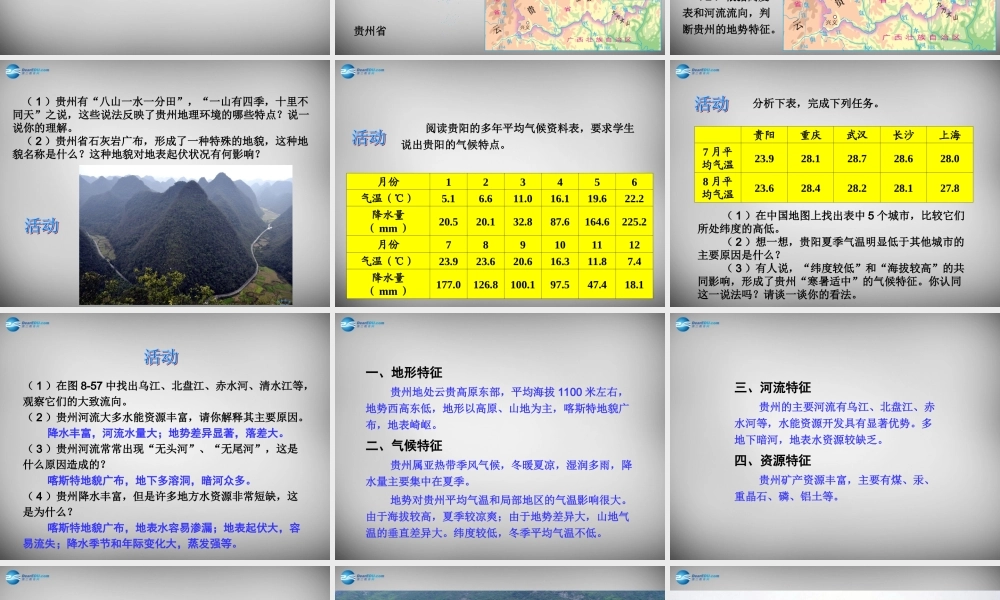Image resolution: width=1000 pixels, height=600 pixels.
Task: Click the 16.3 October temperature cell
Action: [x=559, y=261]
